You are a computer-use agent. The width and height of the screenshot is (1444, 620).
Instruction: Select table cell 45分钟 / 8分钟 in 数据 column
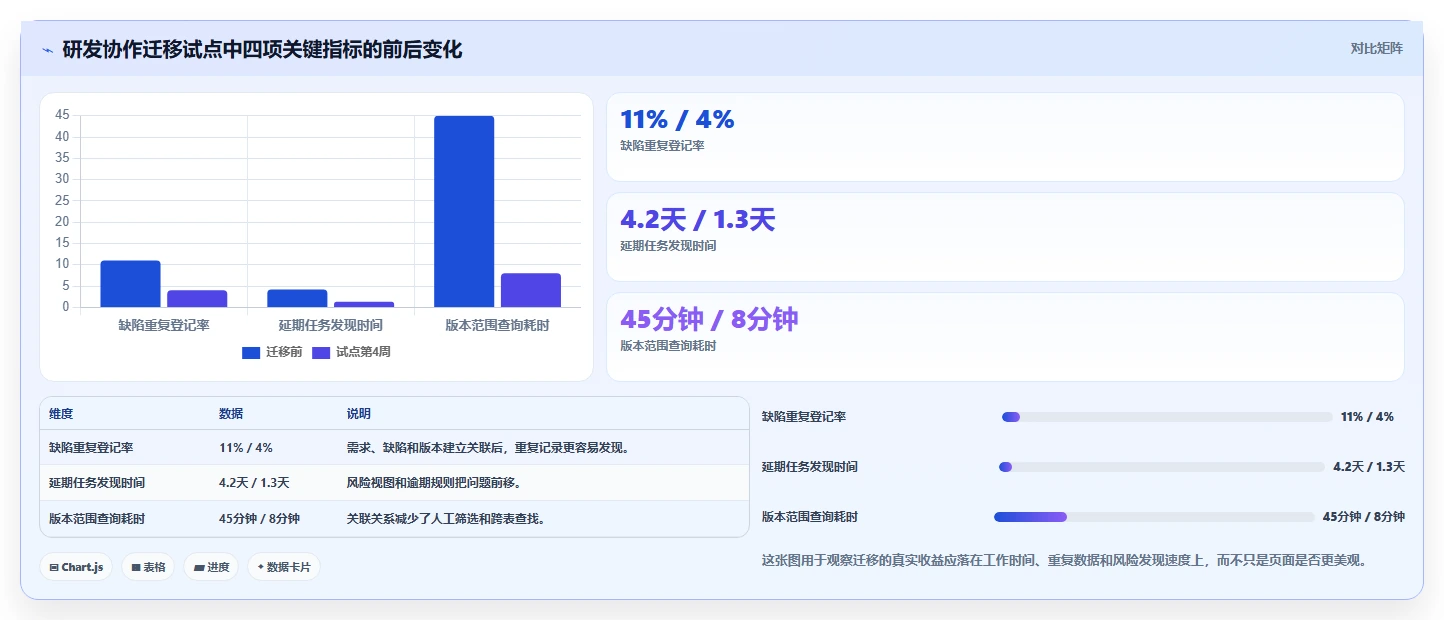(x=259, y=519)
